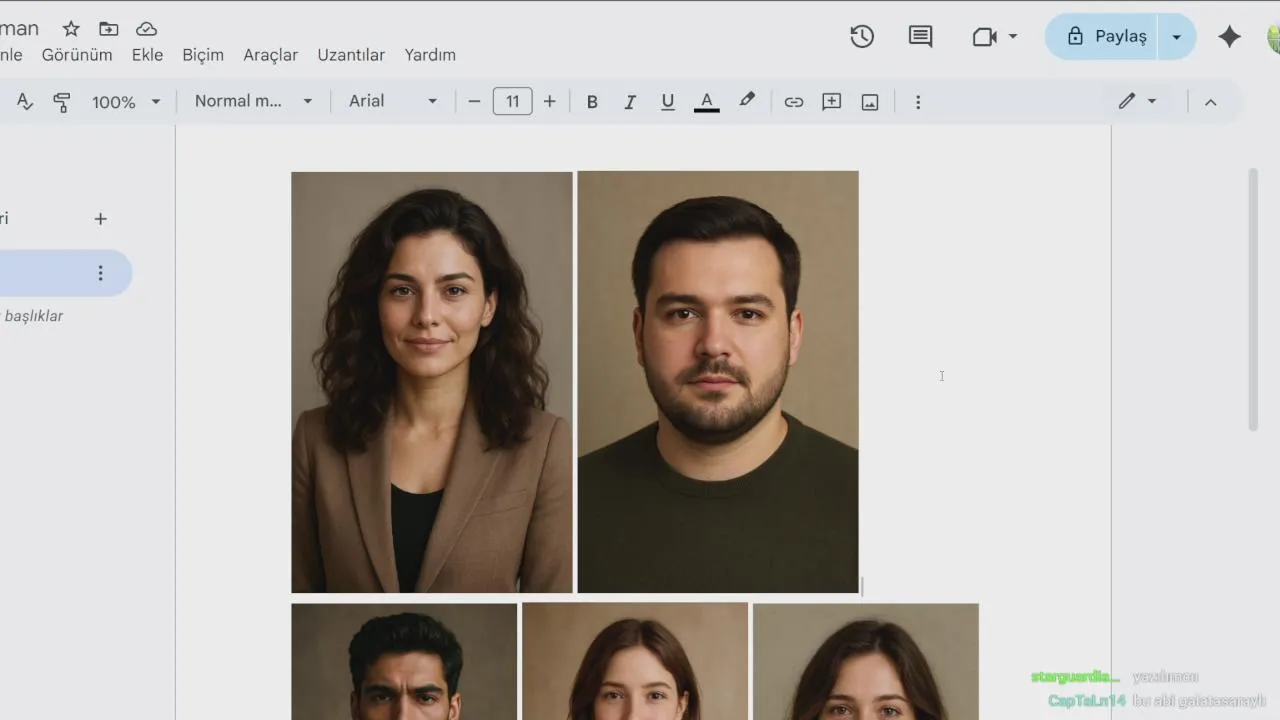This screenshot has height=720, width=1280.
Task: Select the portrait of curly-haired woman
Action: 432,382
